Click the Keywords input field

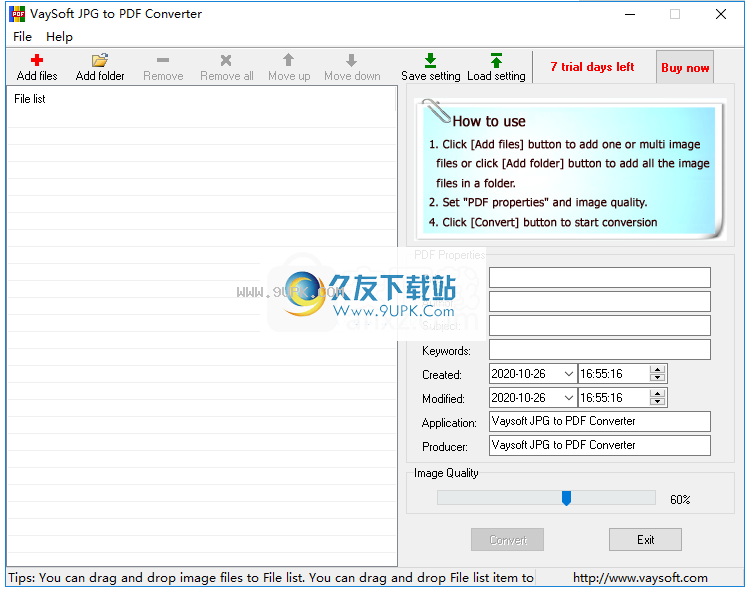click(600, 349)
